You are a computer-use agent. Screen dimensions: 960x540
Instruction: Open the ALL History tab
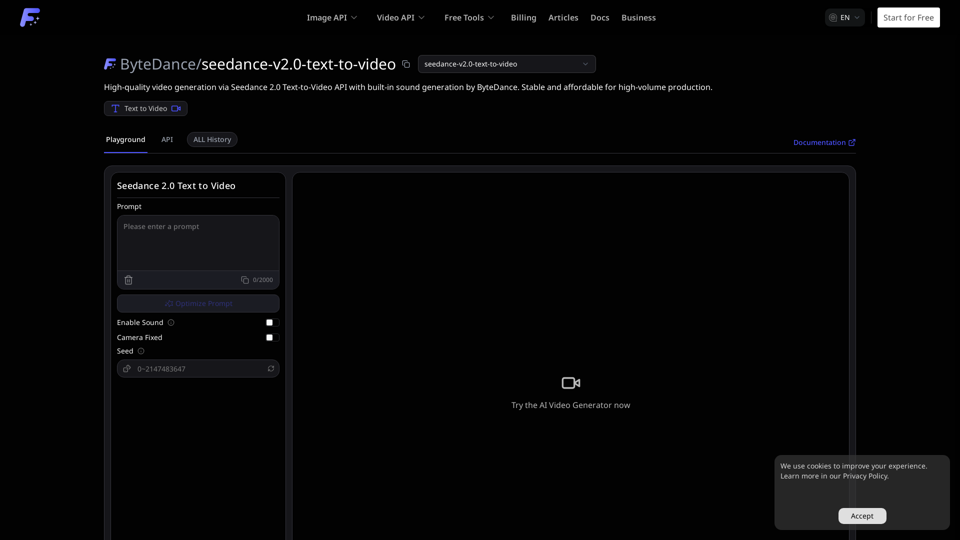coord(212,140)
